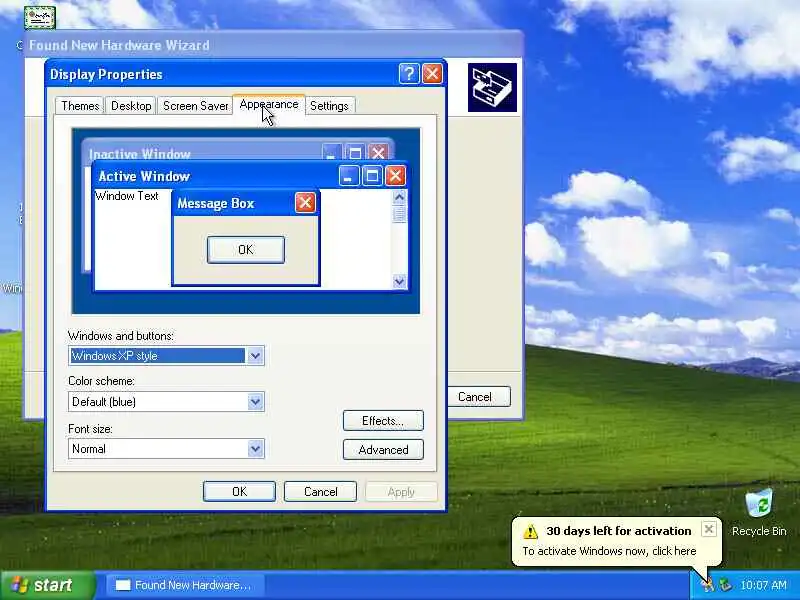Select the Found New Hardware taskbar button
The height and width of the screenshot is (600, 800).
tap(186, 585)
